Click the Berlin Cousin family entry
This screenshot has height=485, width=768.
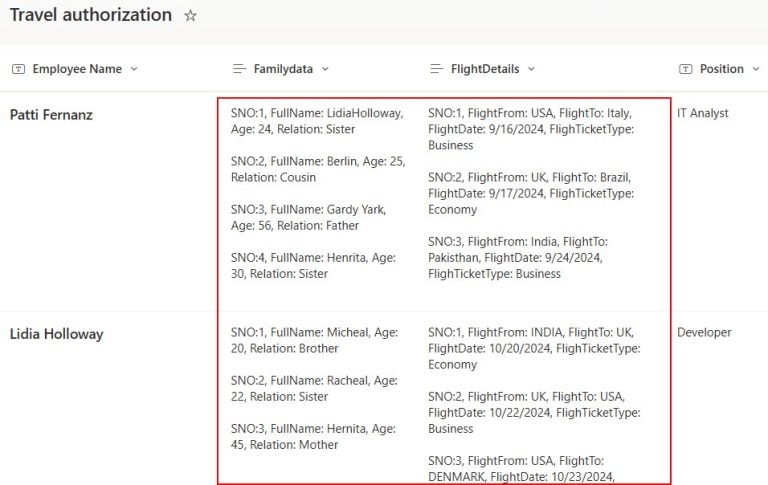(x=318, y=169)
